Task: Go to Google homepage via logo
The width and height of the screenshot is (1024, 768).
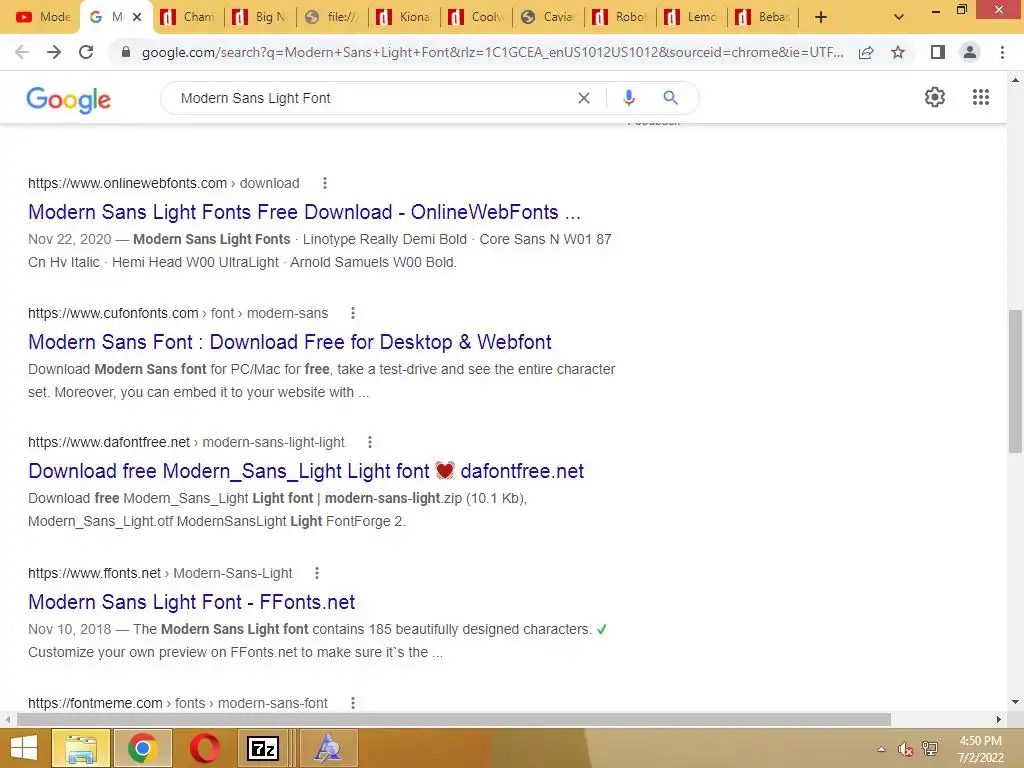Action: tap(69, 100)
